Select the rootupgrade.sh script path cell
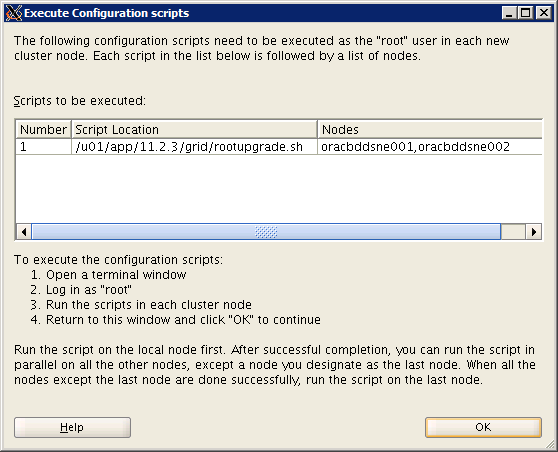This screenshot has height=452, width=558. 194,147
